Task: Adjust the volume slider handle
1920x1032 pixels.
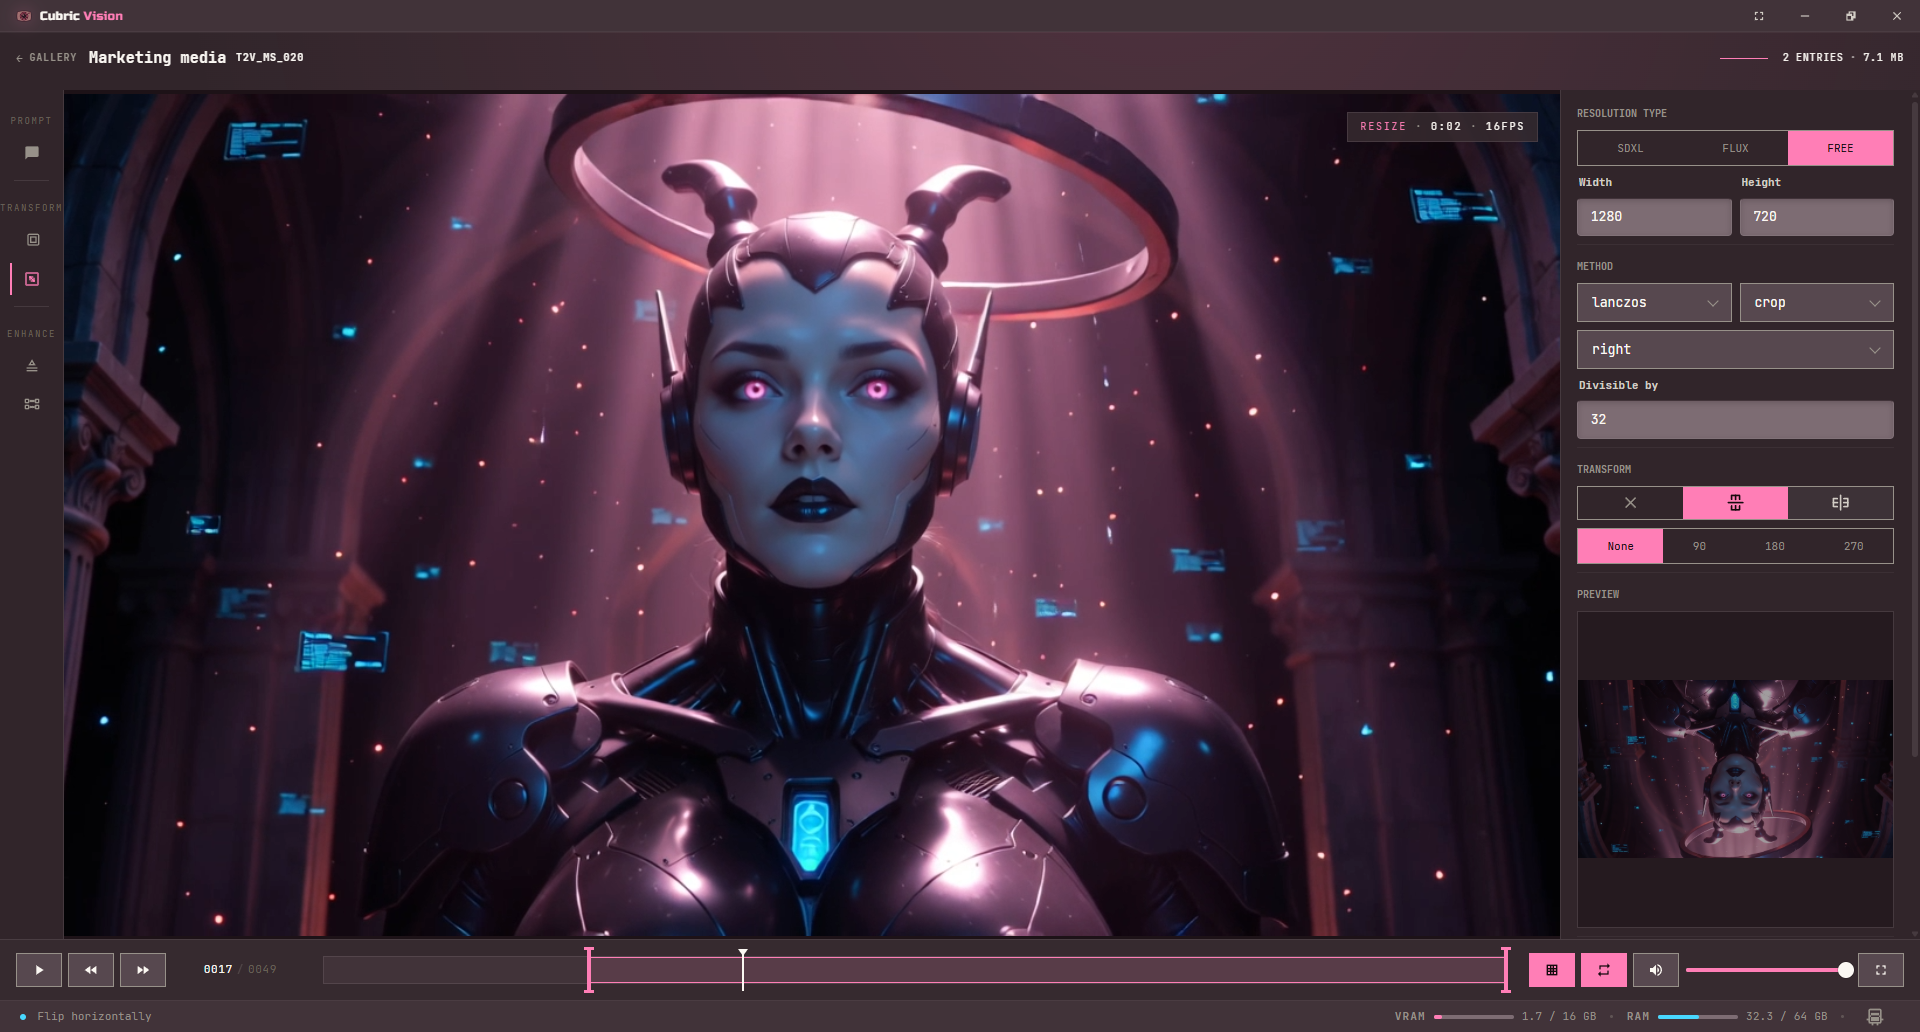Action: click(1846, 970)
